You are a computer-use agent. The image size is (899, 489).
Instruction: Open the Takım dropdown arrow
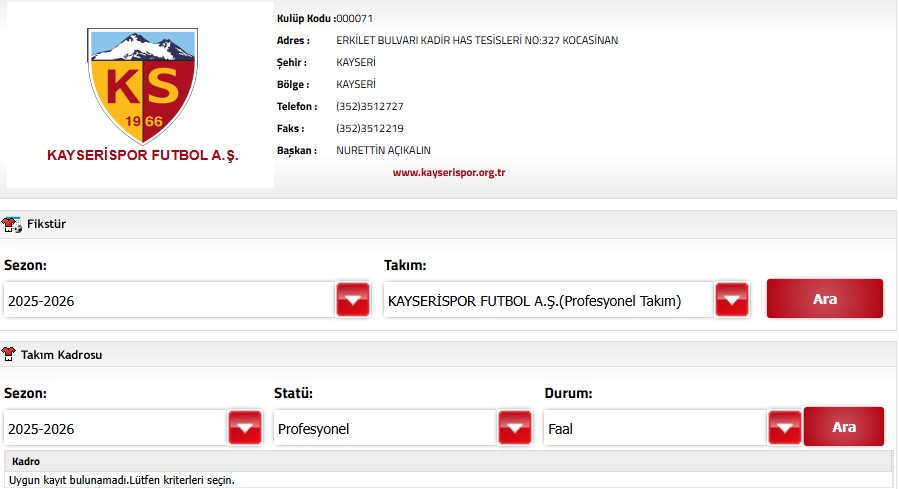click(x=732, y=299)
